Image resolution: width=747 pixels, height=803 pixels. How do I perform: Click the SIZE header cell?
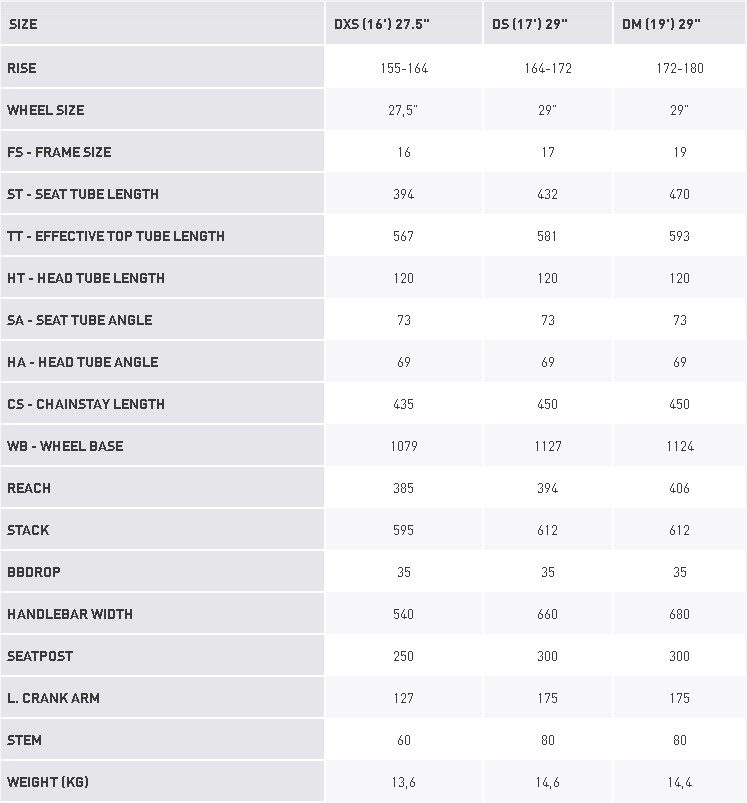point(23,24)
